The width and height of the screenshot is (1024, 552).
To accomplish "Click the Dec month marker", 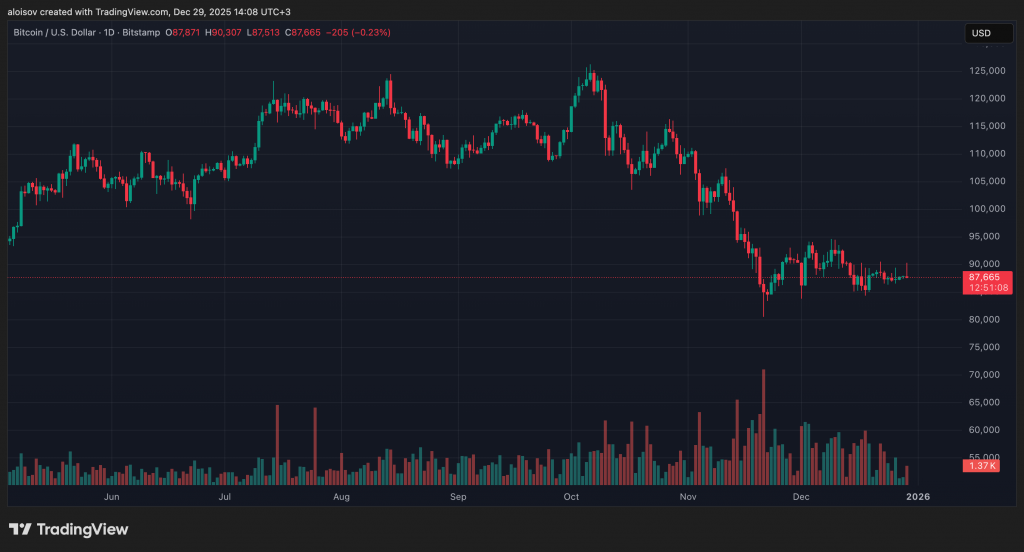I will pyautogui.click(x=801, y=496).
